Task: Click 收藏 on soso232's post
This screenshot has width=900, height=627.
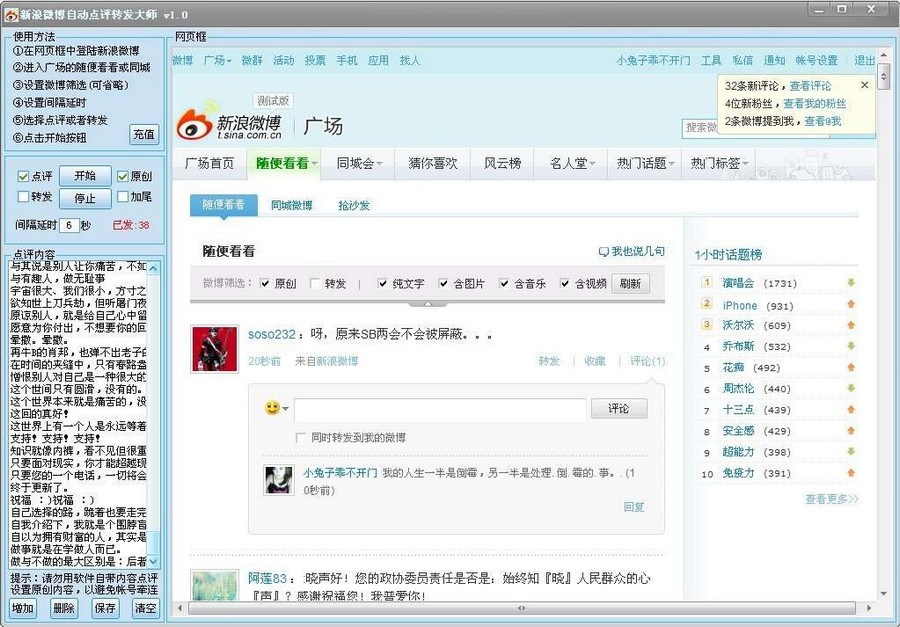Action: click(595, 361)
